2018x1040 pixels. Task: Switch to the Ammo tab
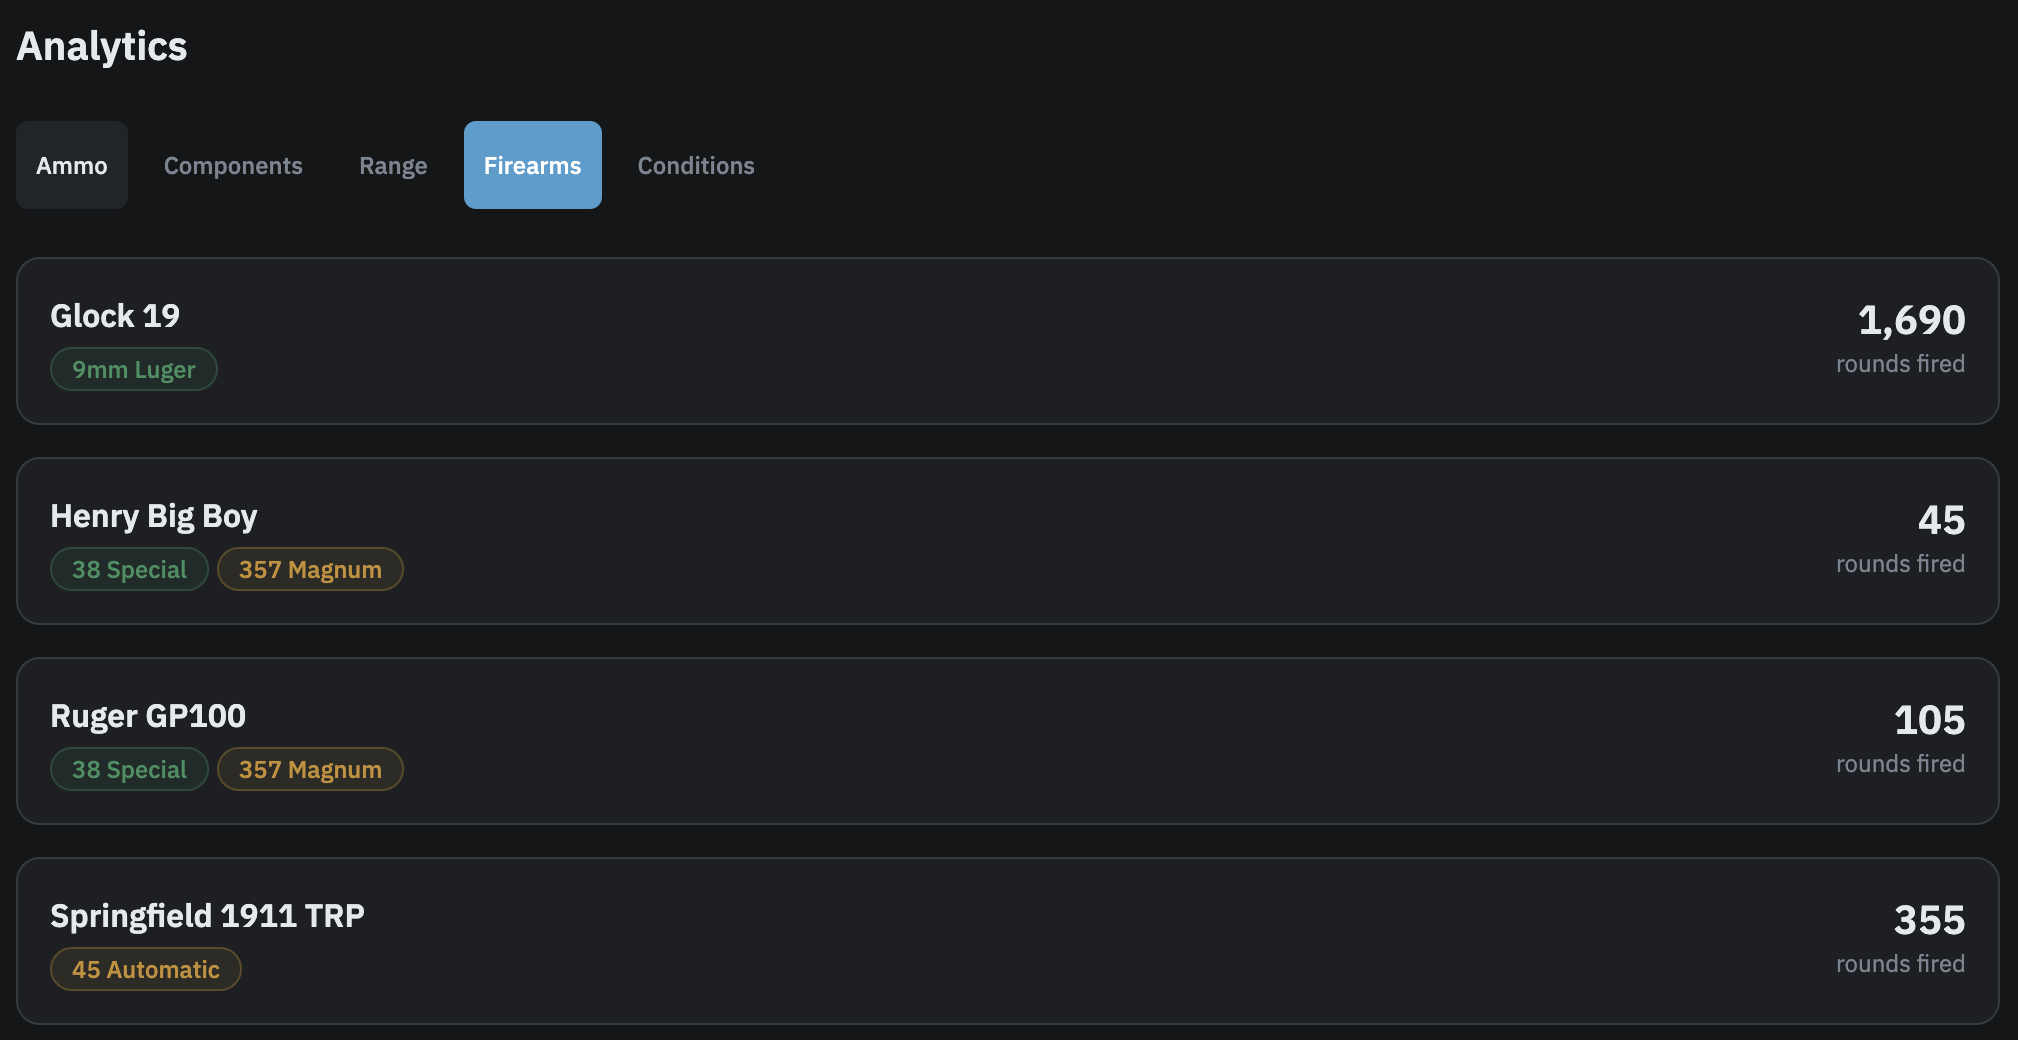click(x=72, y=165)
